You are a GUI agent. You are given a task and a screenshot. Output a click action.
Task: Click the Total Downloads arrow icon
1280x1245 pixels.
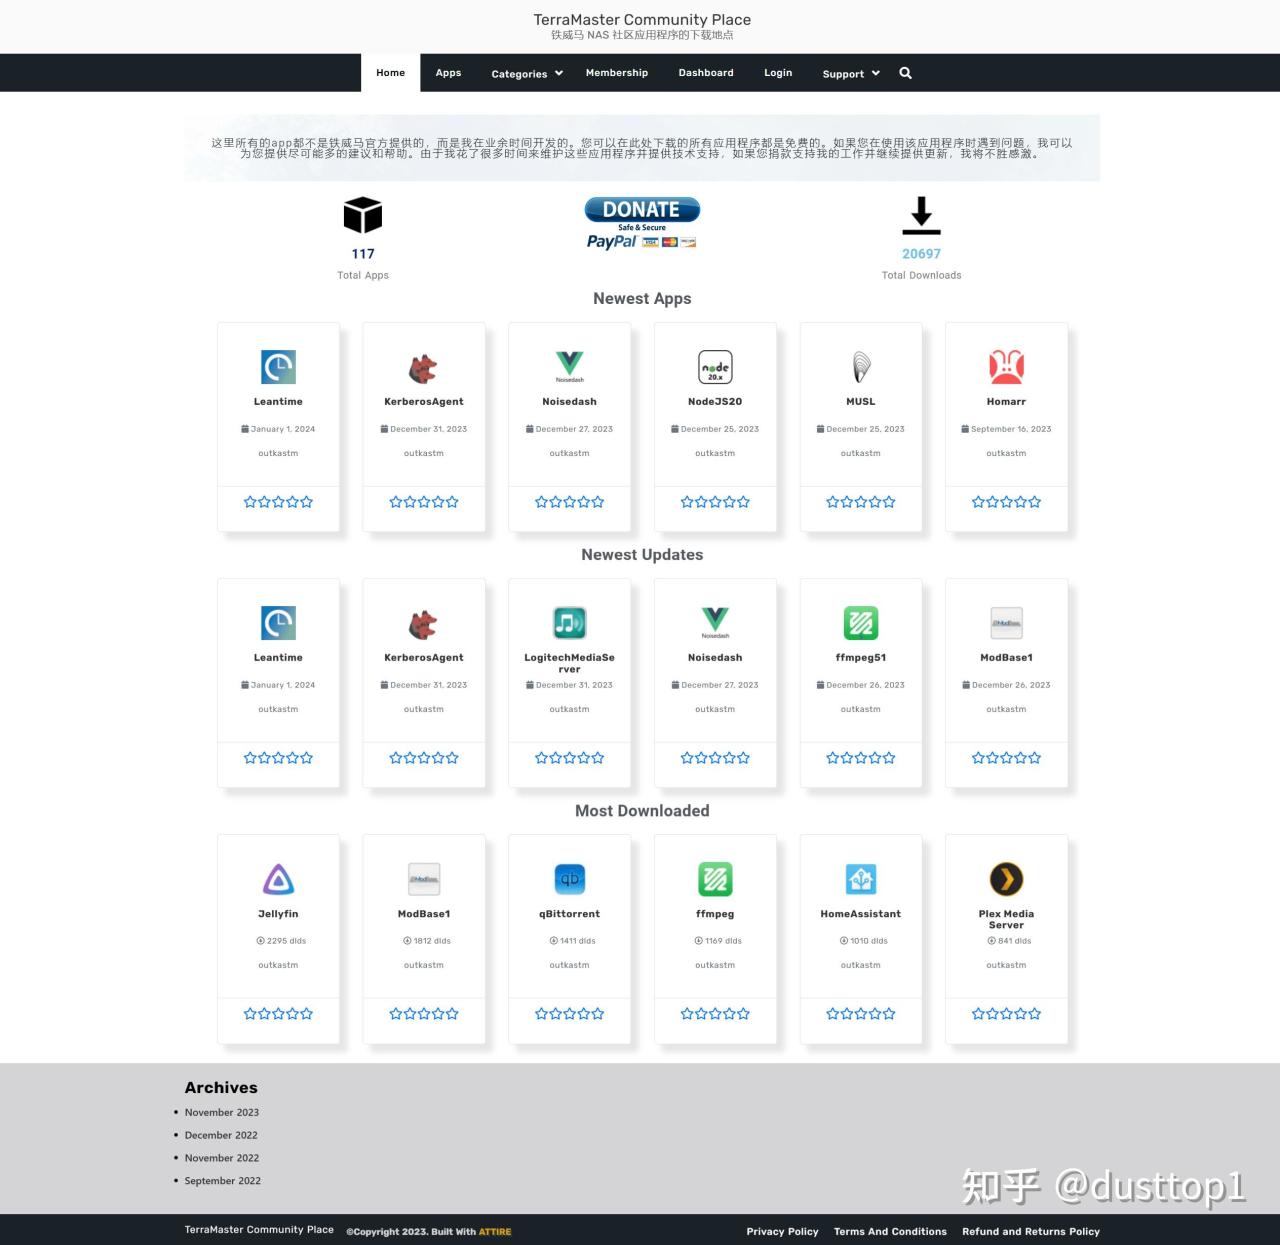coord(921,215)
